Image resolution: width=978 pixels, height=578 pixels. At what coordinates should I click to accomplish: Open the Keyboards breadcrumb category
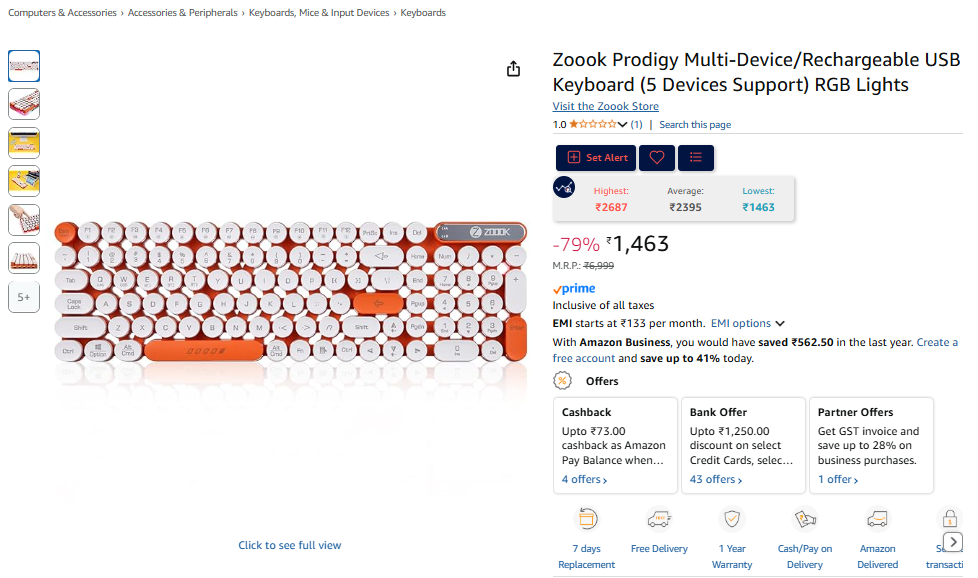coord(423,13)
